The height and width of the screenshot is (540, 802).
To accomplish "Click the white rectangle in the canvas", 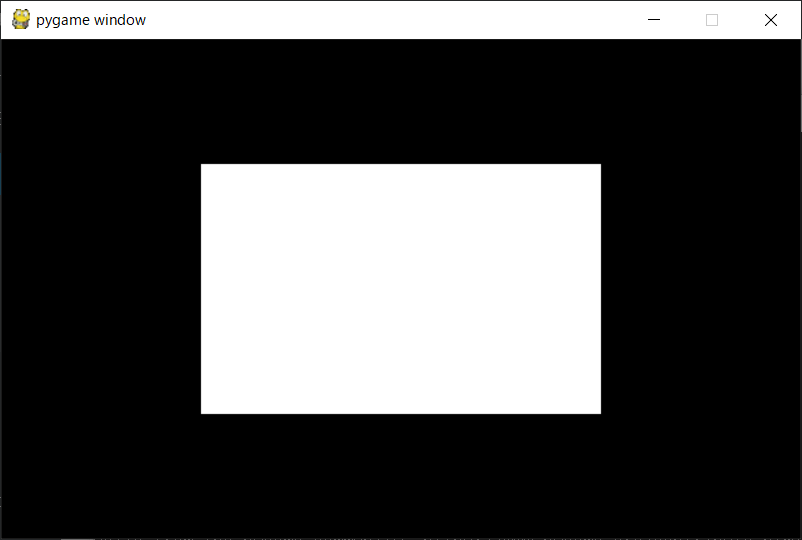I will coord(401,289).
